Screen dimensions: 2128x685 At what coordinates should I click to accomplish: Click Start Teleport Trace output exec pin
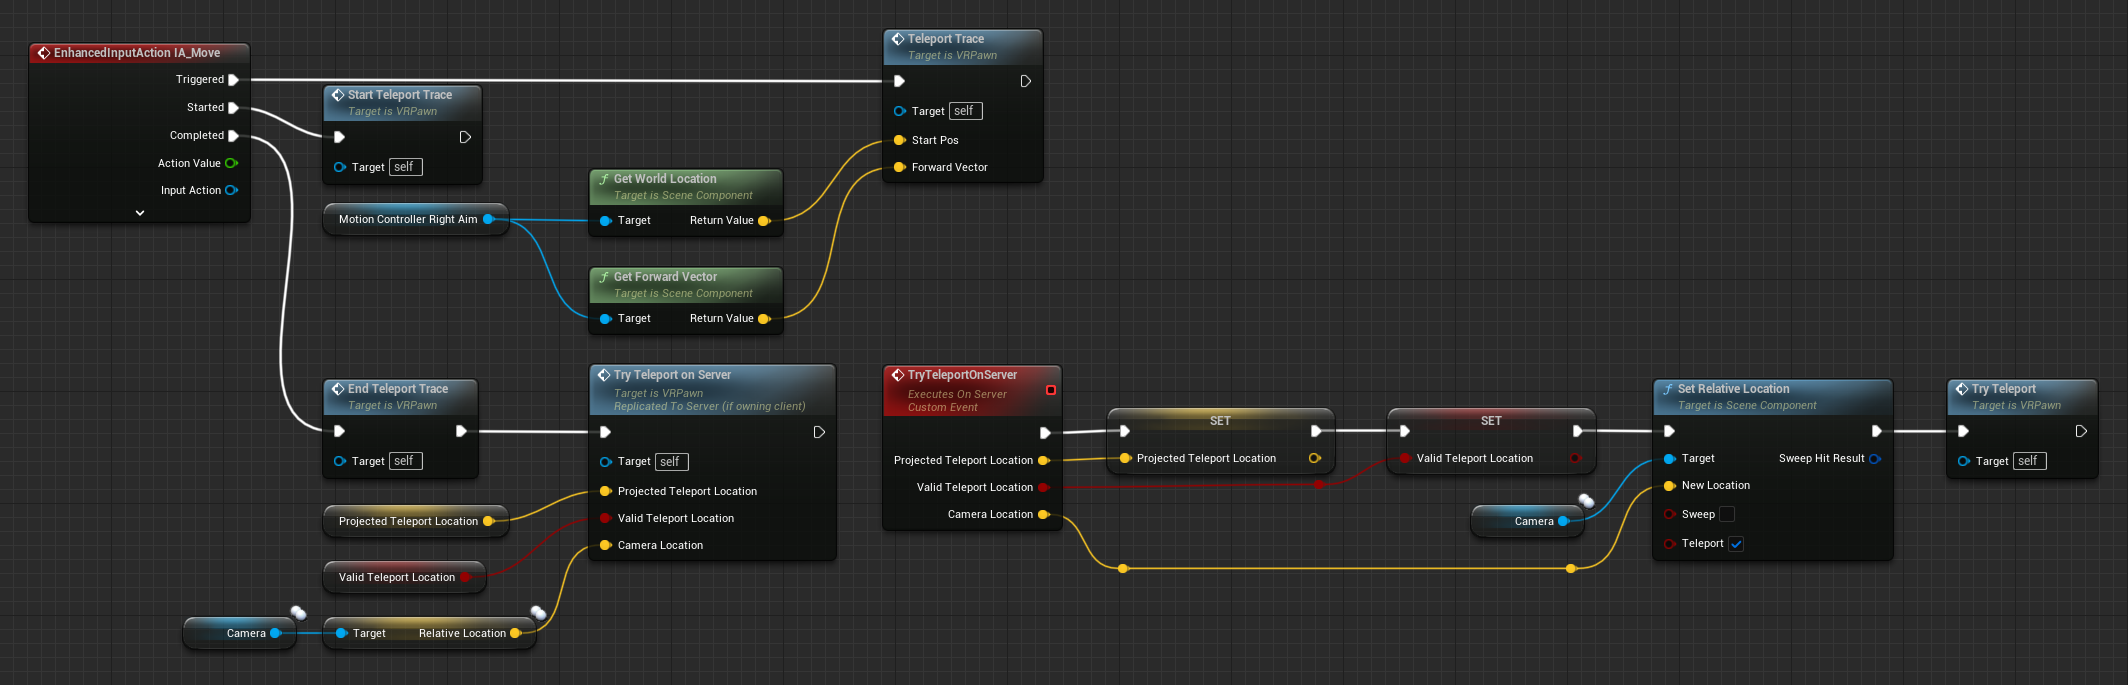(x=465, y=137)
